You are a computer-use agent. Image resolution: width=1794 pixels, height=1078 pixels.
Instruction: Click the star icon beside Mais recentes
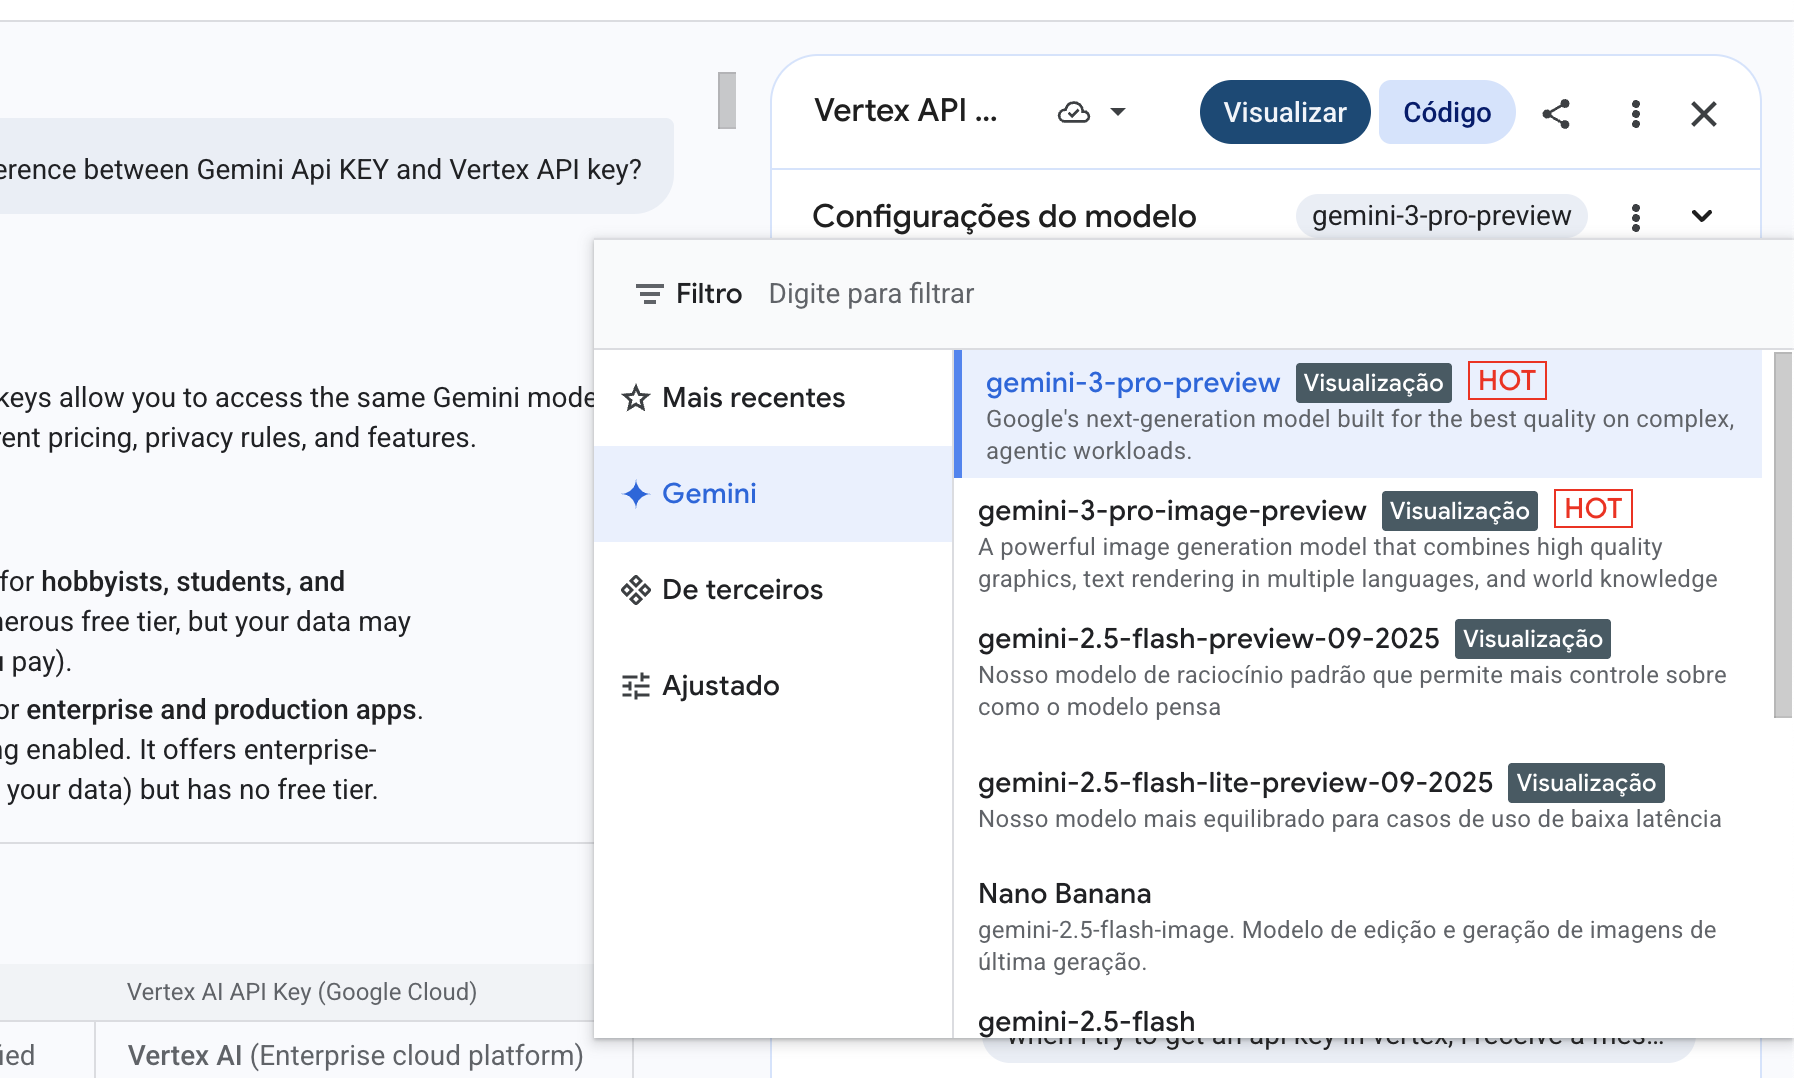635,397
